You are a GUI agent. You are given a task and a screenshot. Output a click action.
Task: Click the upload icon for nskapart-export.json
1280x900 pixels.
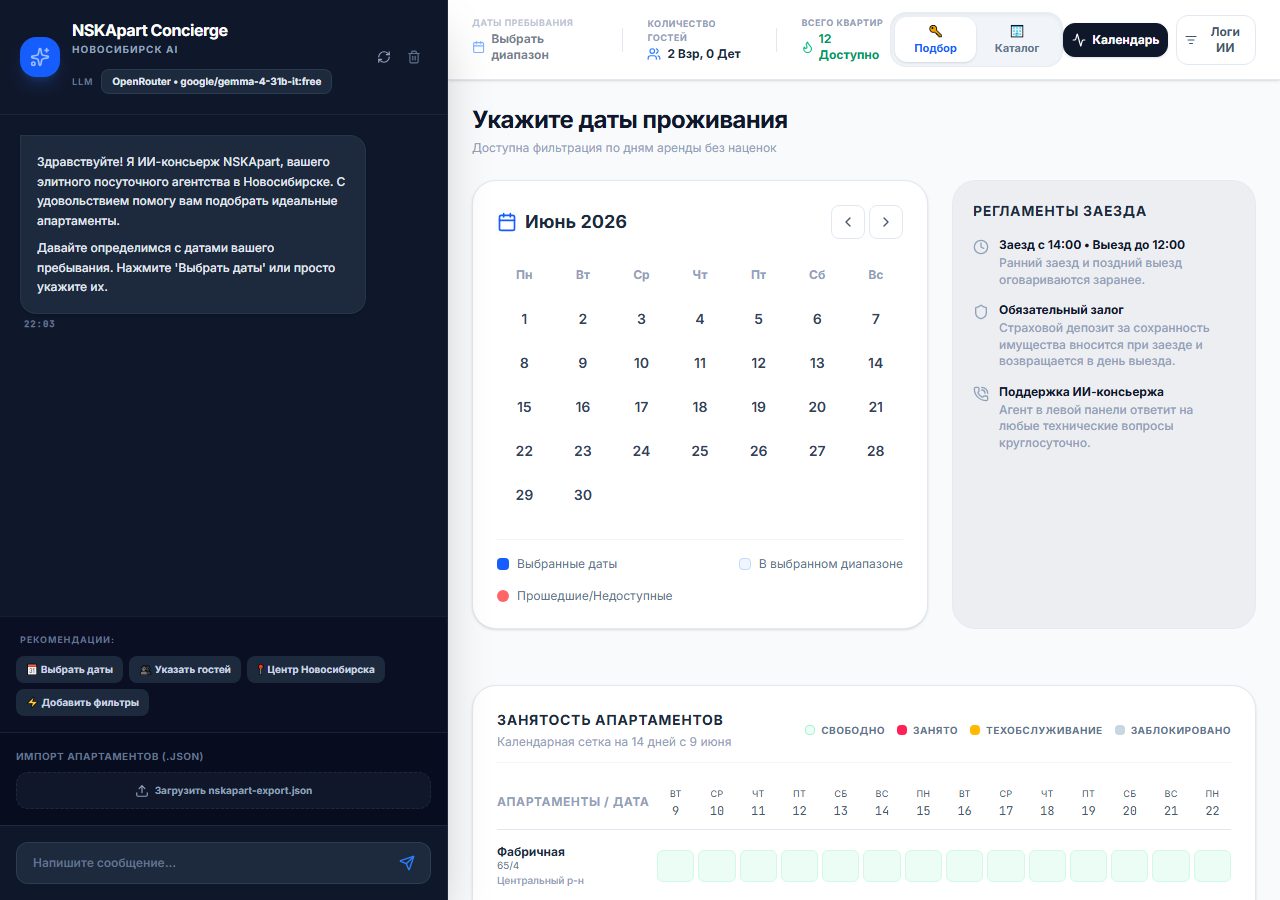pos(142,790)
